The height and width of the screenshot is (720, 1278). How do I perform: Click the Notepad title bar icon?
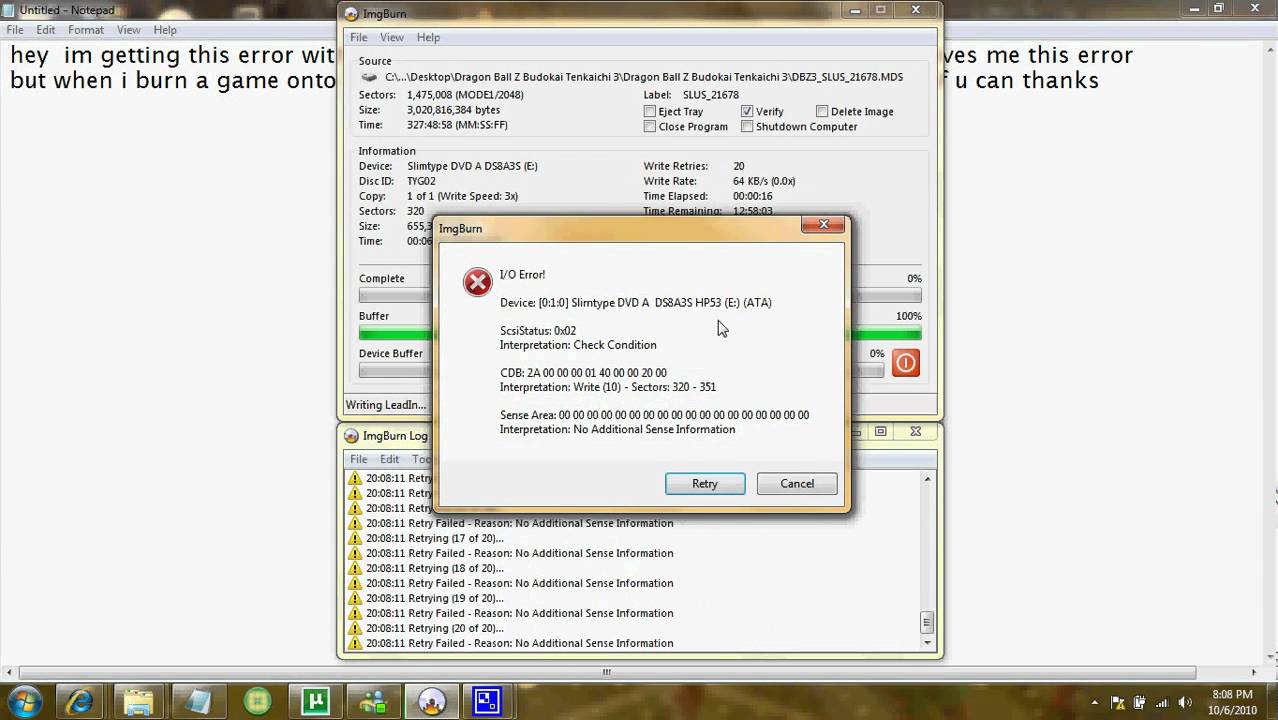pos(10,10)
